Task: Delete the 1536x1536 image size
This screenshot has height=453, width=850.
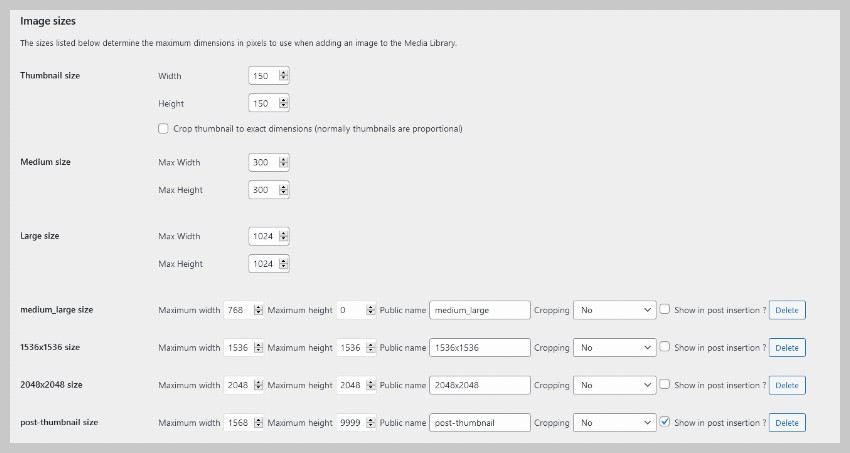Action: [787, 348]
